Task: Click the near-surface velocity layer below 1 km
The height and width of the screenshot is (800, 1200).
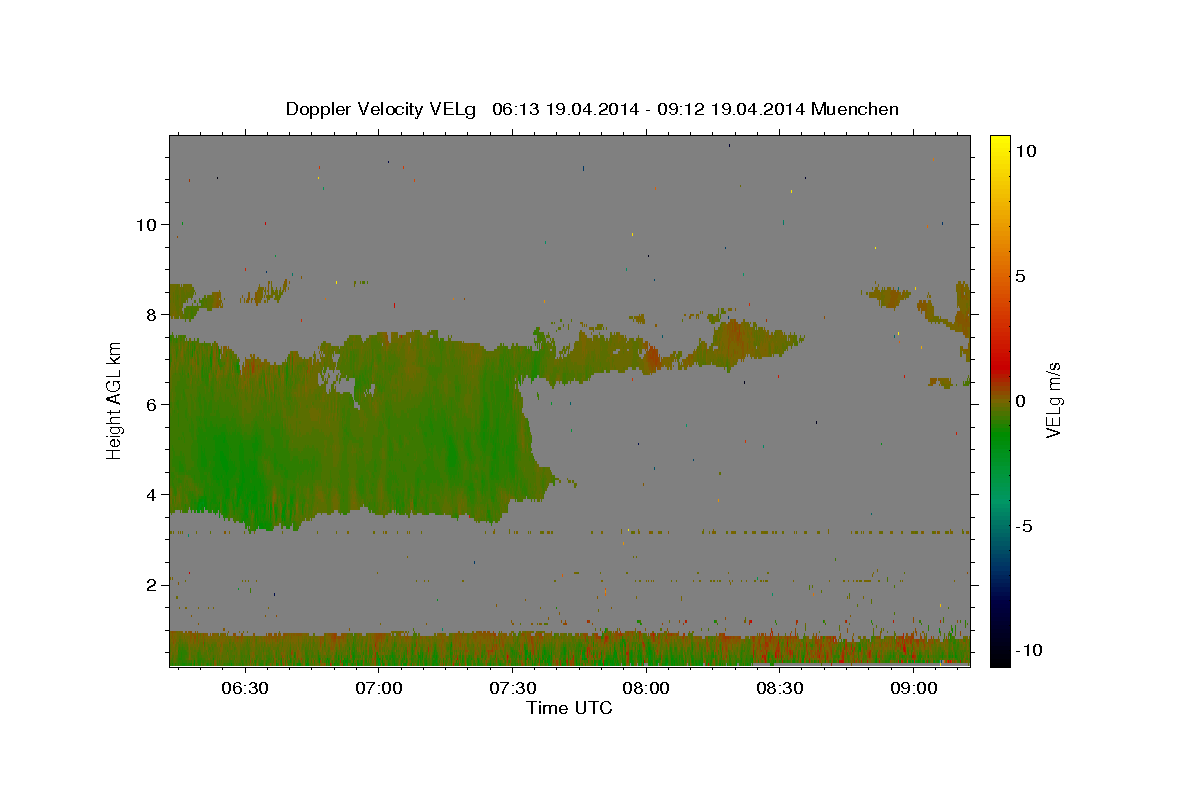Action: pos(570,648)
